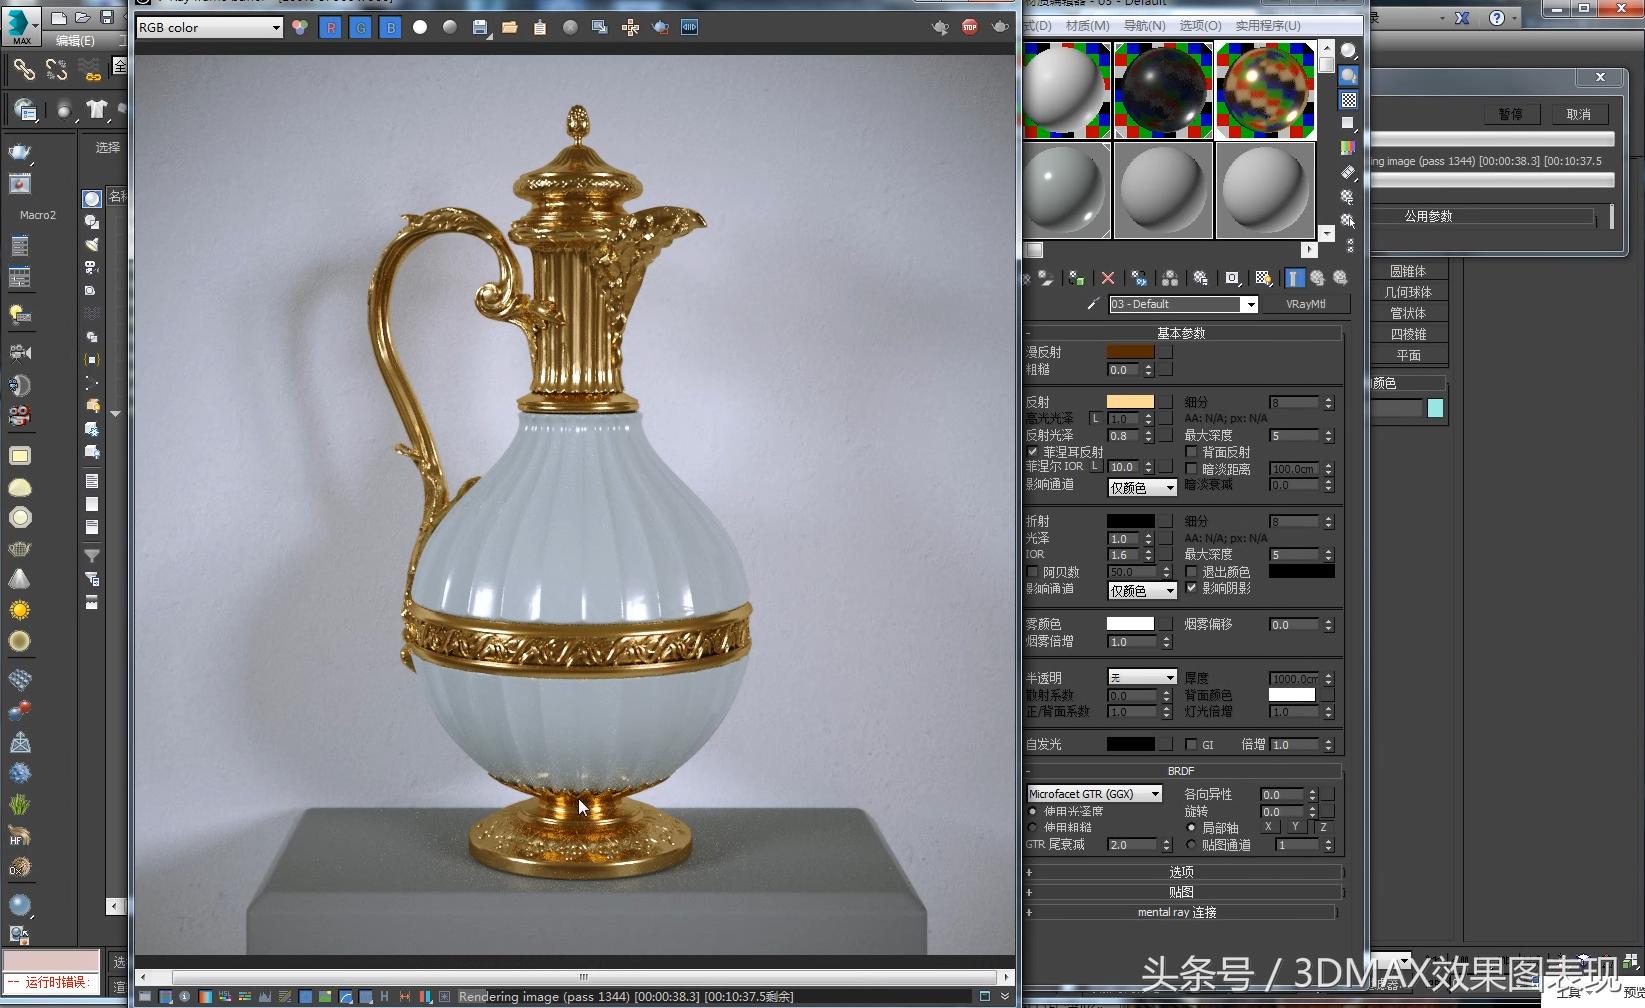1645x1008 pixels.
Task: Save the rendered image with disk icon
Action: [480, 28]
